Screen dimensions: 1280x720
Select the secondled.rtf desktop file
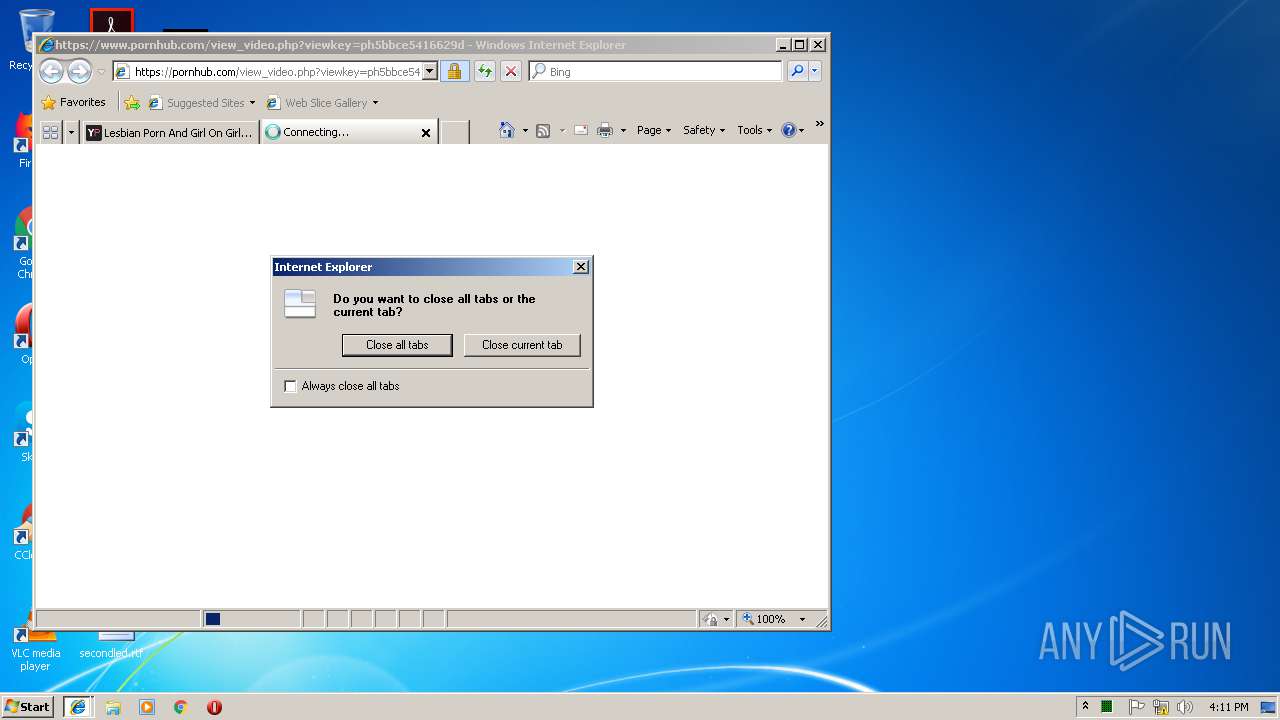[111, 645]
